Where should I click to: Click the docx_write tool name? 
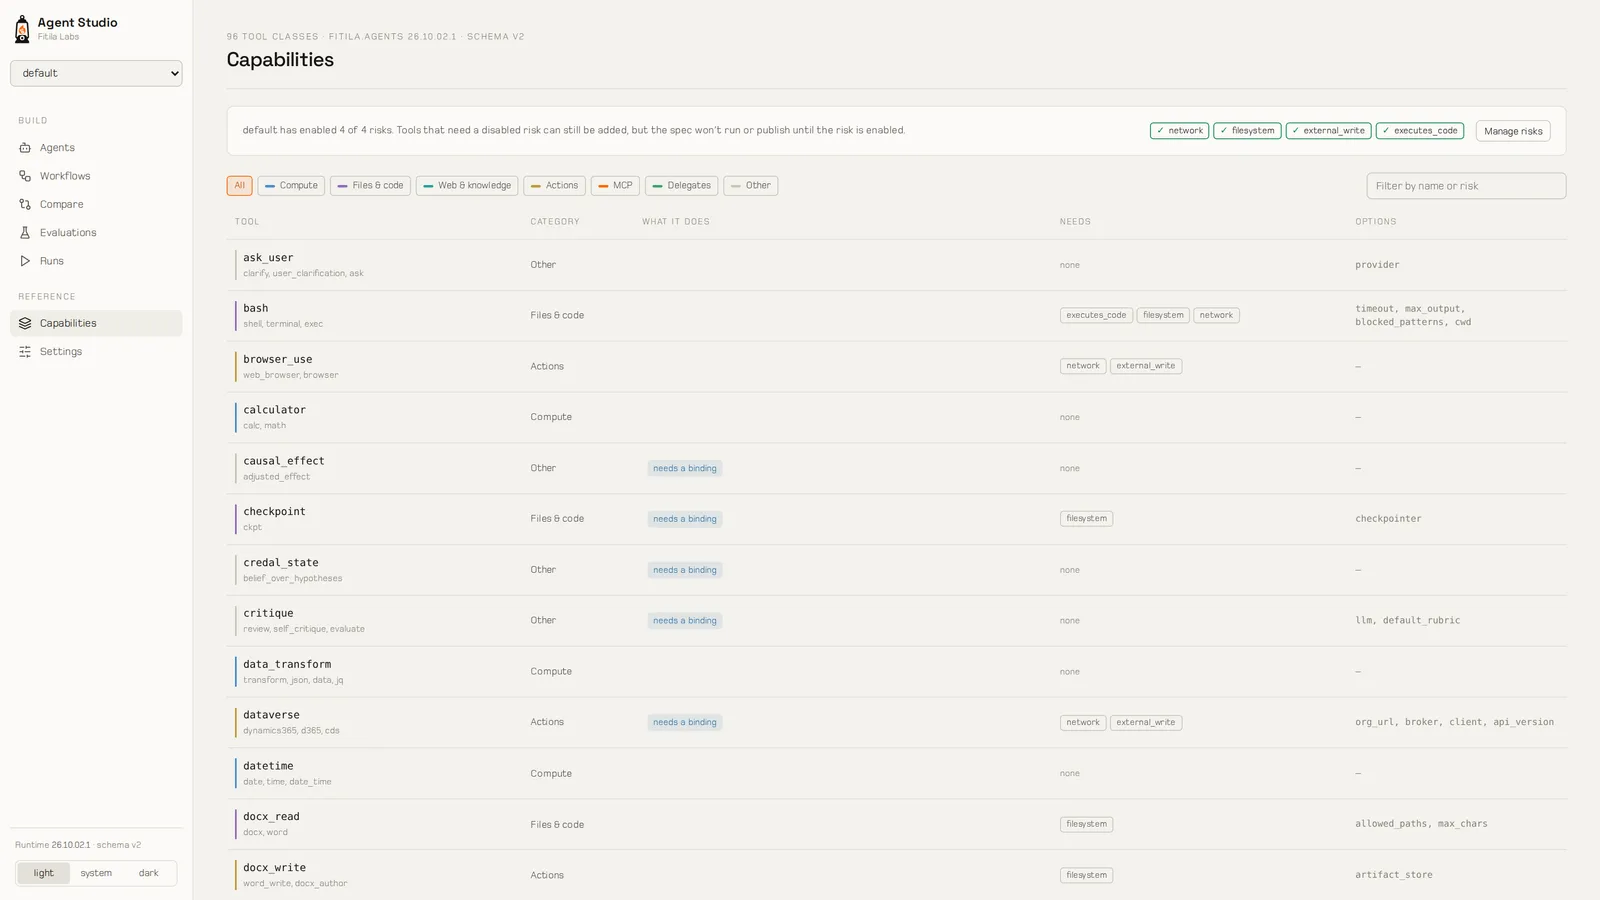point(275,868)
